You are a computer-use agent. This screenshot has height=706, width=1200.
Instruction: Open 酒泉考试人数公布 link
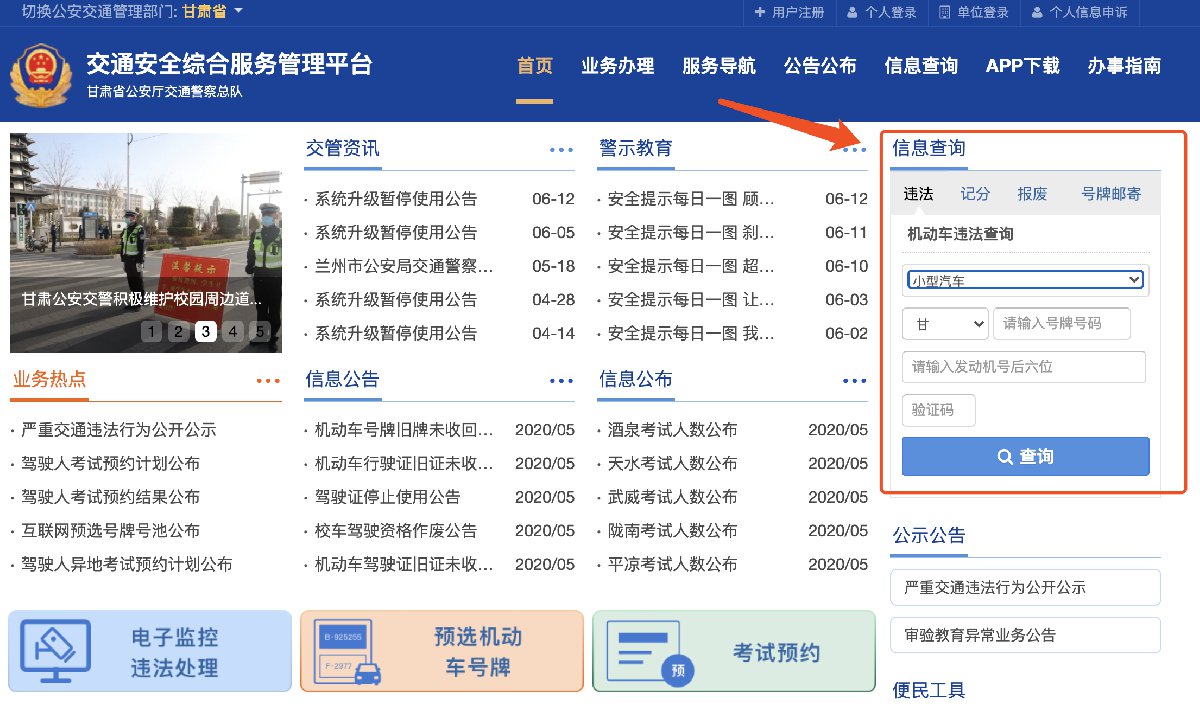(672, 430)
